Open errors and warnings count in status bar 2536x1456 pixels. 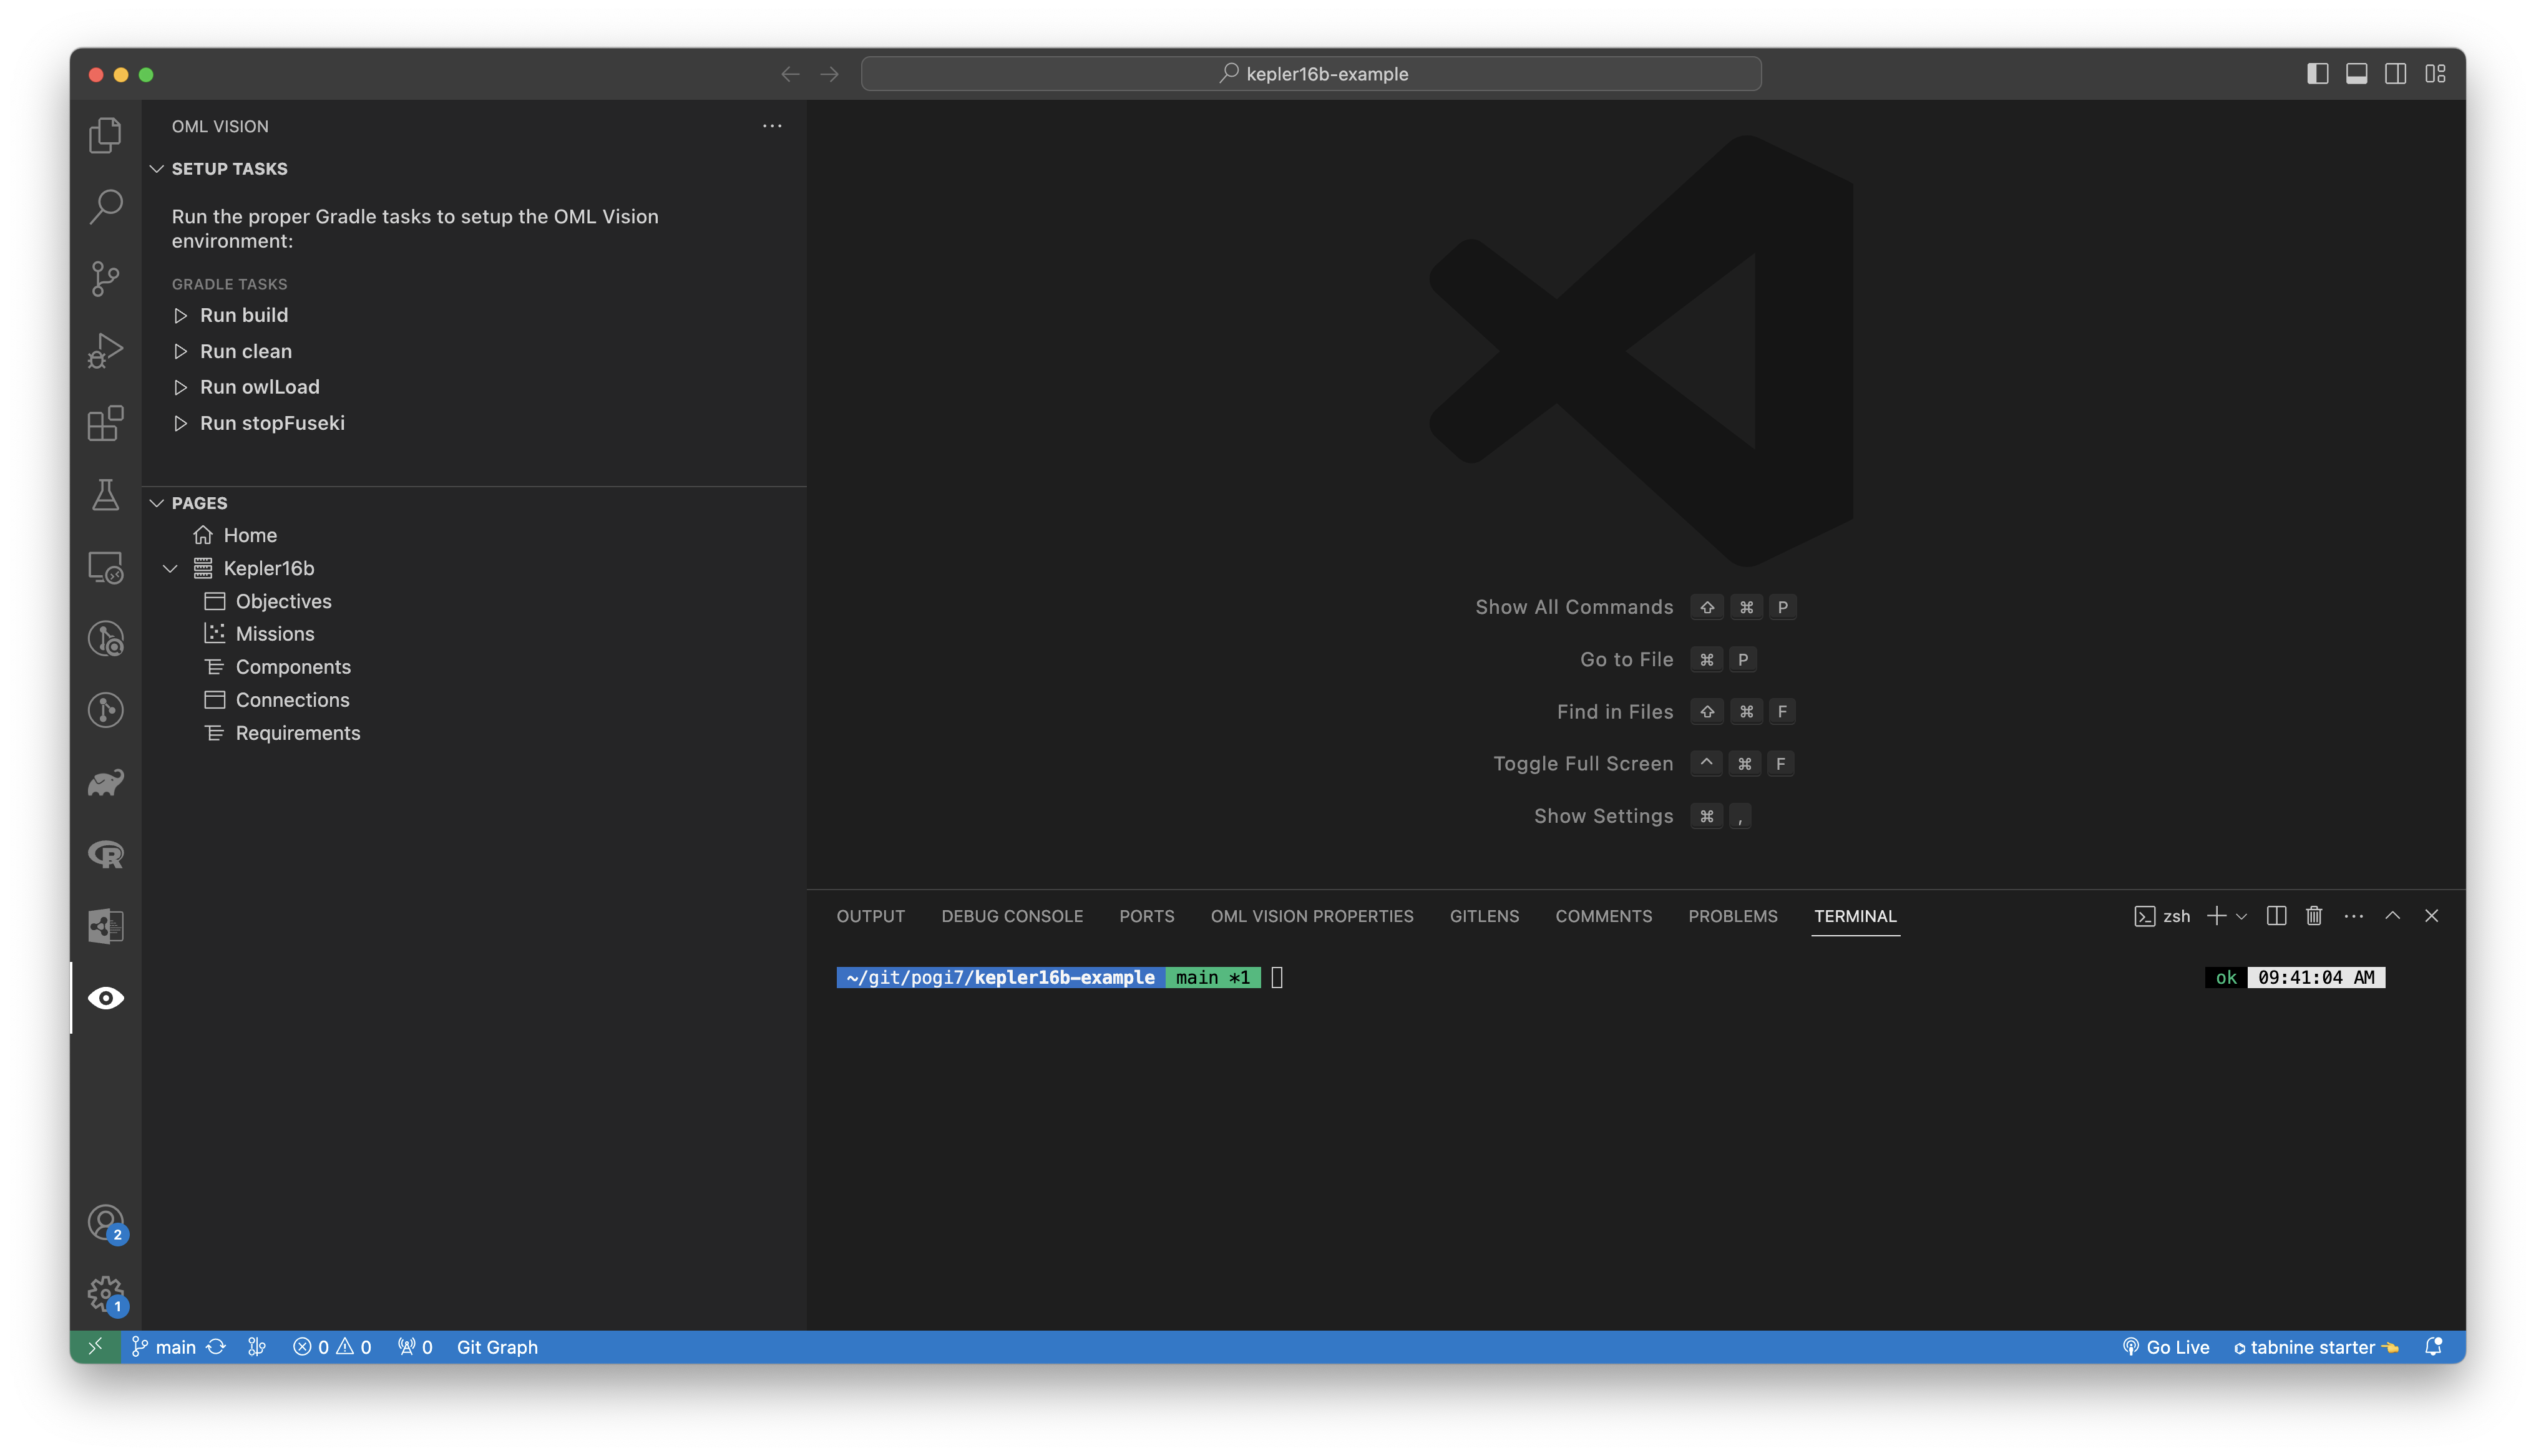[332, 1347]
